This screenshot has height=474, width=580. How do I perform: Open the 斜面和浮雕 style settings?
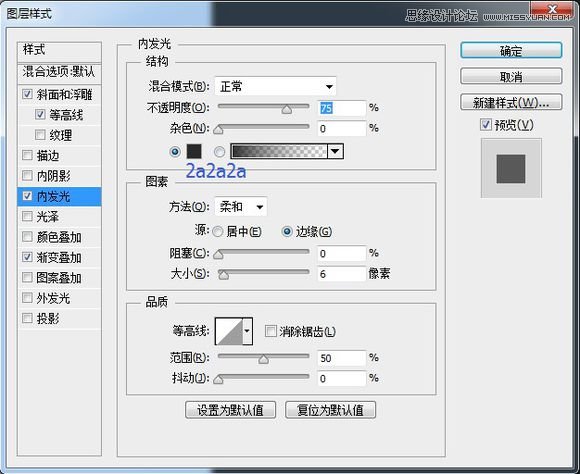[64, 95]
